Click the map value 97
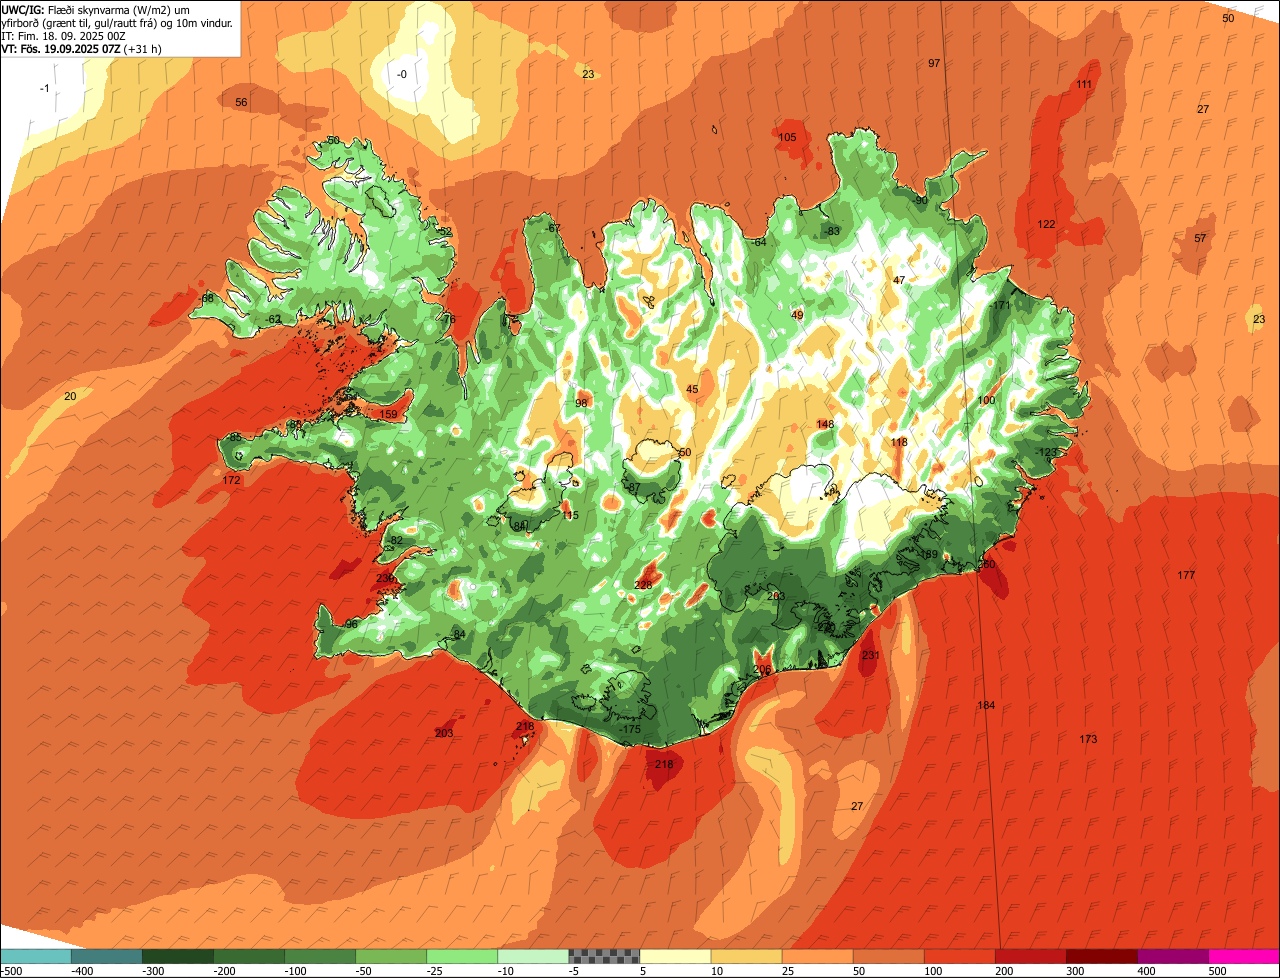Viewport: 1280px width, 978px height. pos(934,63)
